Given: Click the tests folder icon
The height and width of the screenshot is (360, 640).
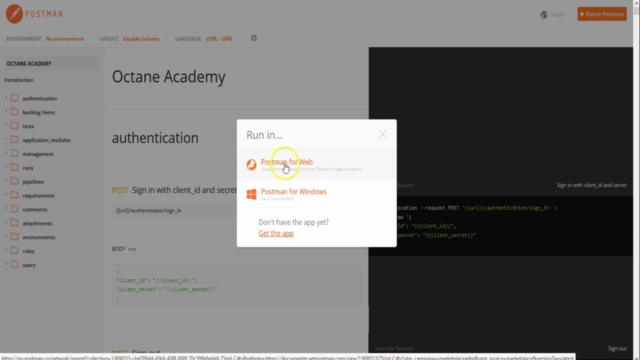Looking at the screenshot, I should (x=15, y=125).
